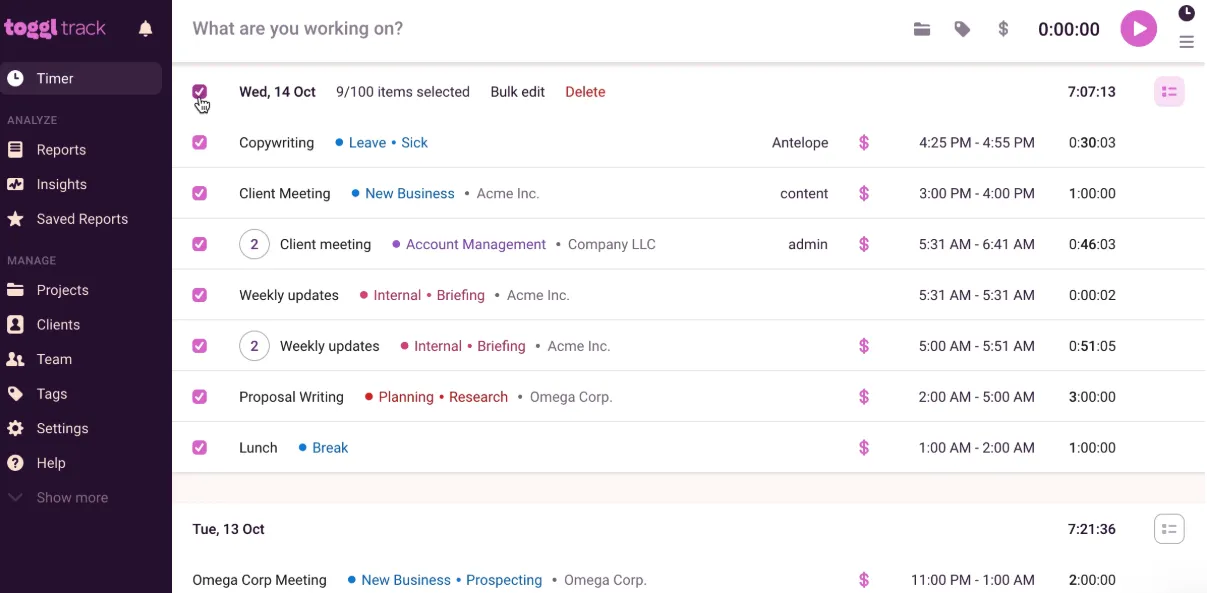Screen dimensions: 1207x593
Task: Edit duration 1:00:00 of Lunch entry
Action: pos(1092,449)
